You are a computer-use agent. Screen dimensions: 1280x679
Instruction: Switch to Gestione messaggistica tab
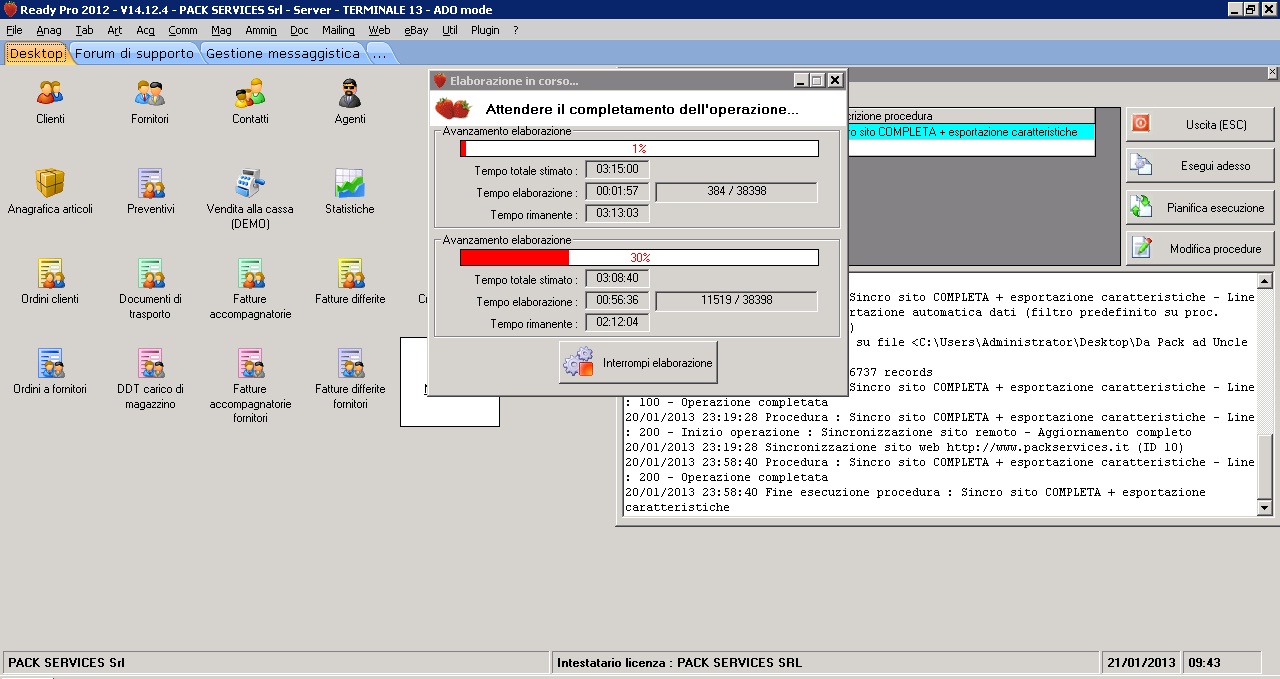(x=282, y=53)
